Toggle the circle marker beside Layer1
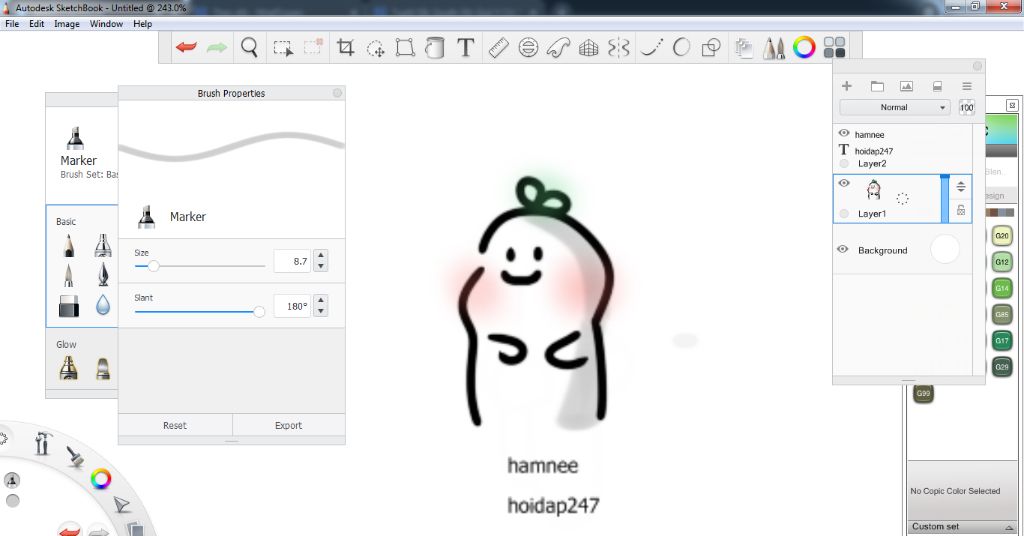The height and width of the screenshot is (536, 1024). pos(844,213)
